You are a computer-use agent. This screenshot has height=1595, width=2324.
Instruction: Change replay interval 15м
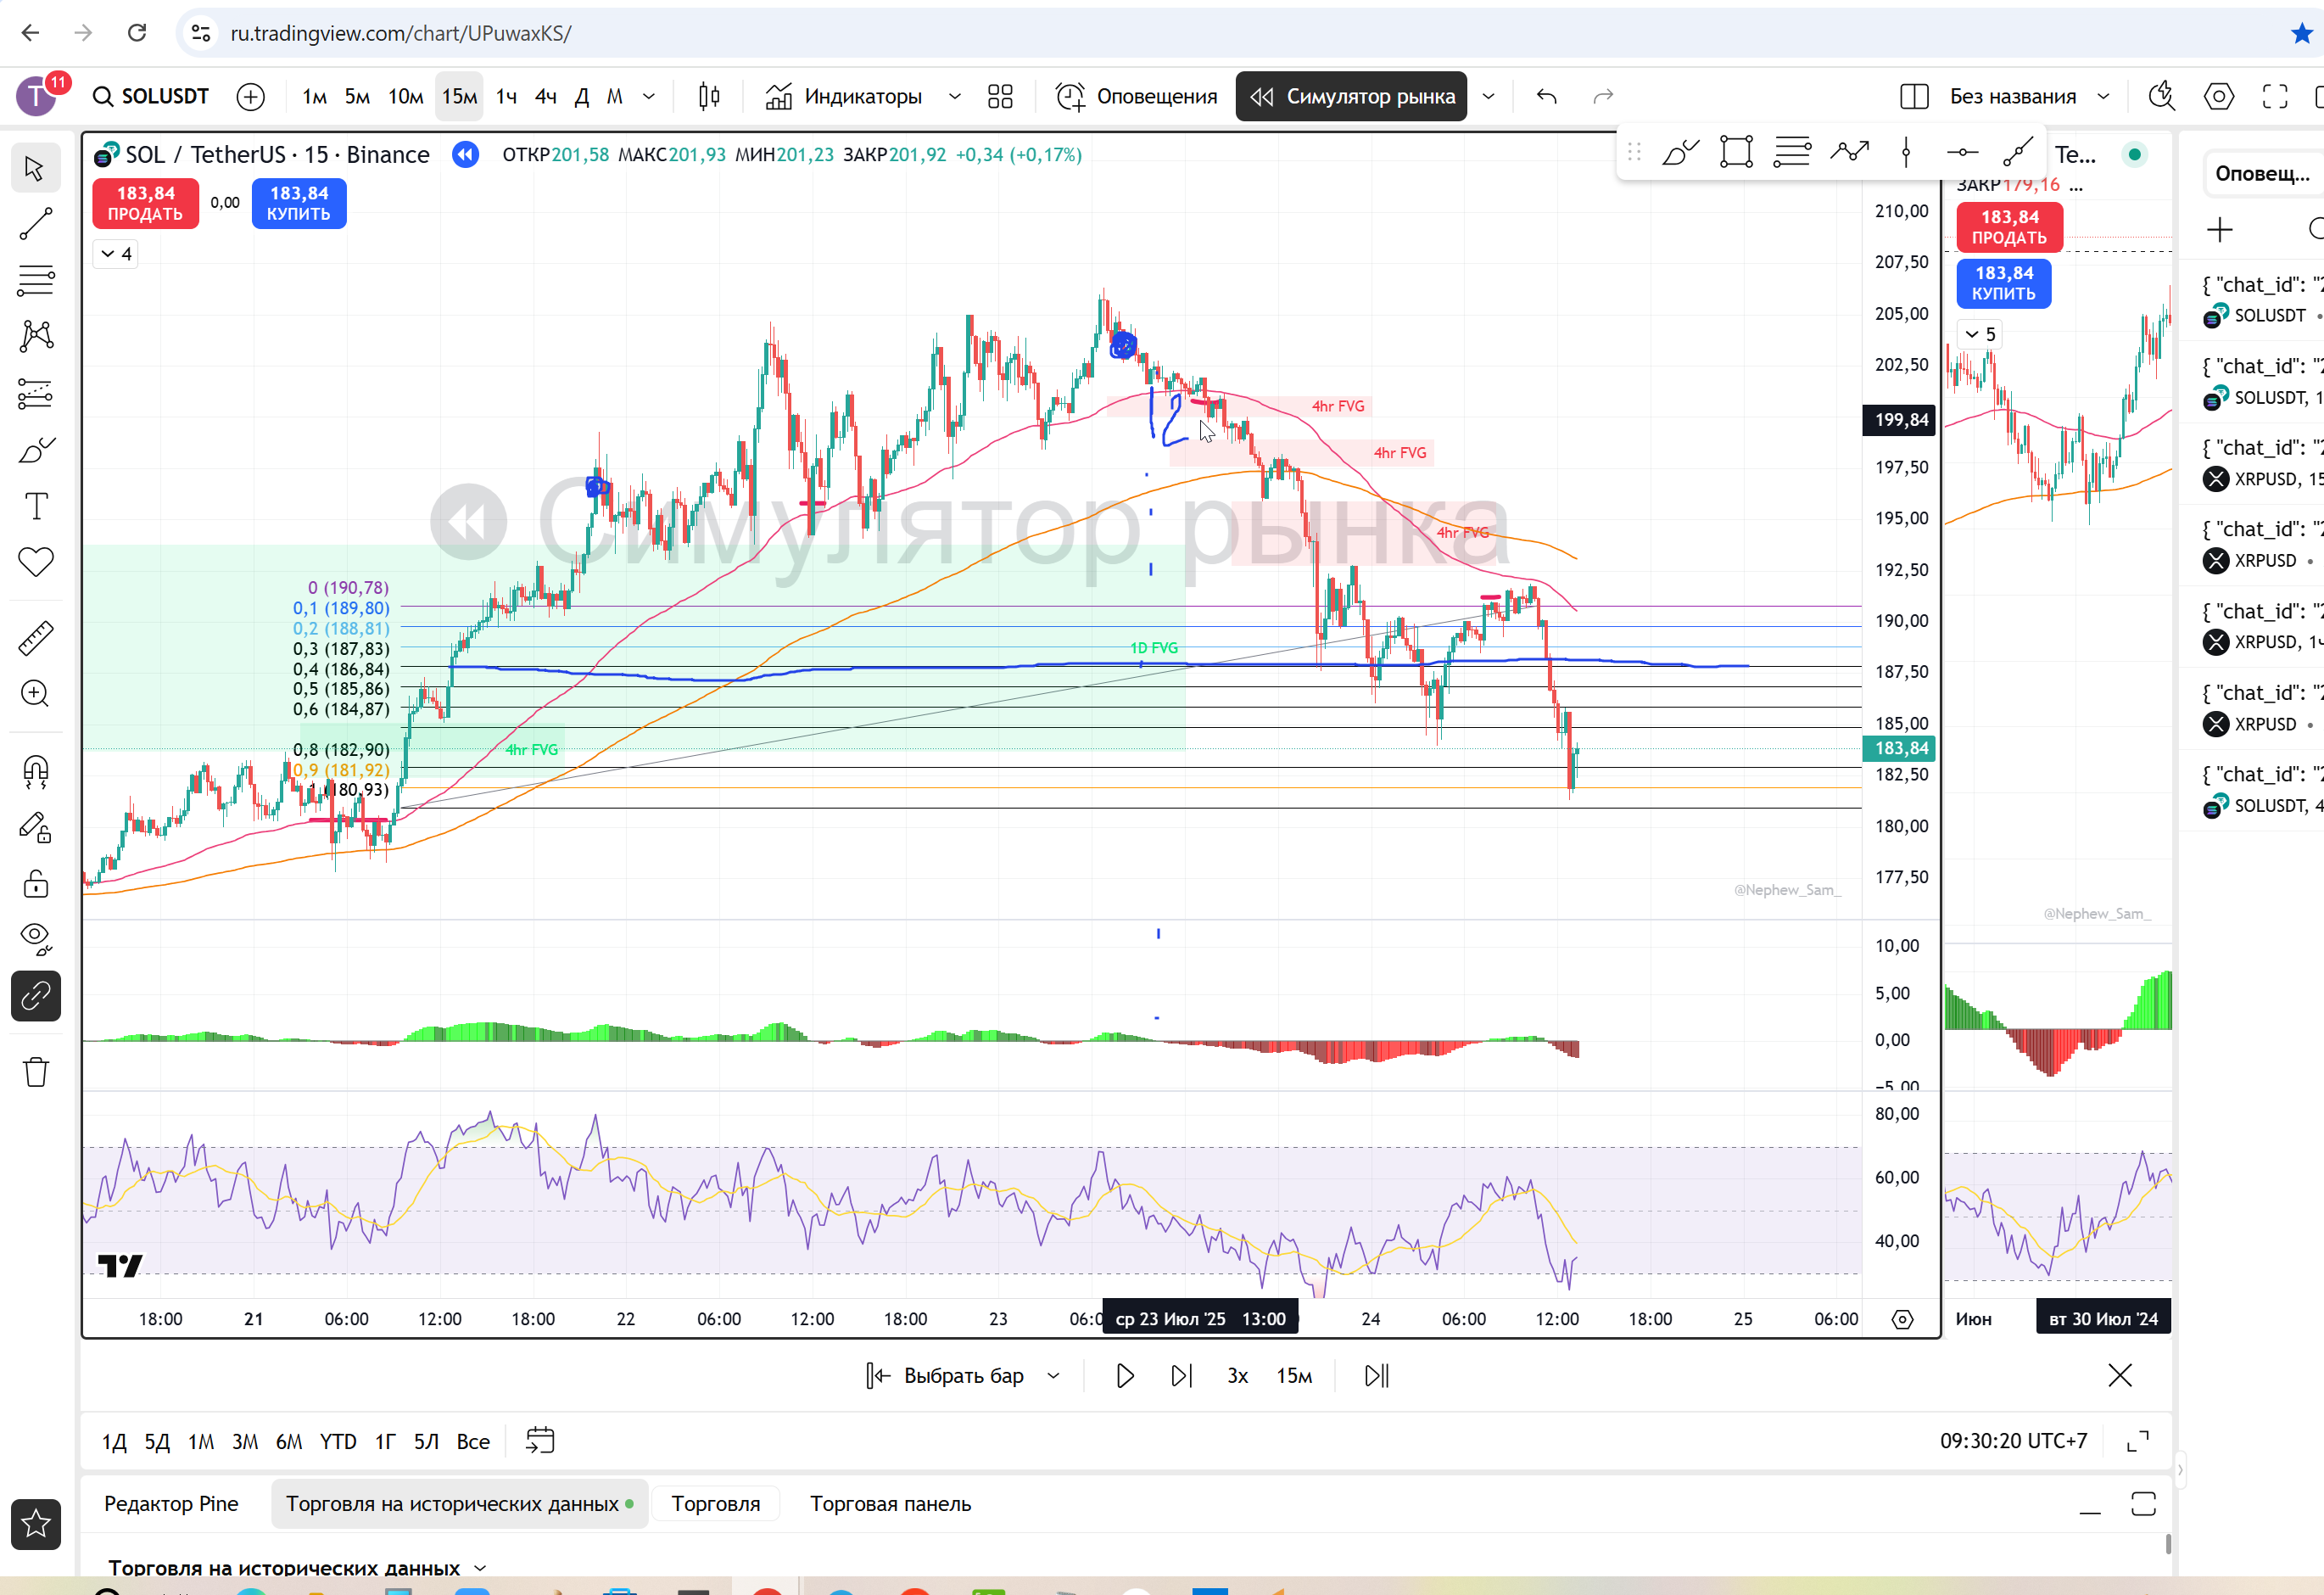coord(1294,1376)
